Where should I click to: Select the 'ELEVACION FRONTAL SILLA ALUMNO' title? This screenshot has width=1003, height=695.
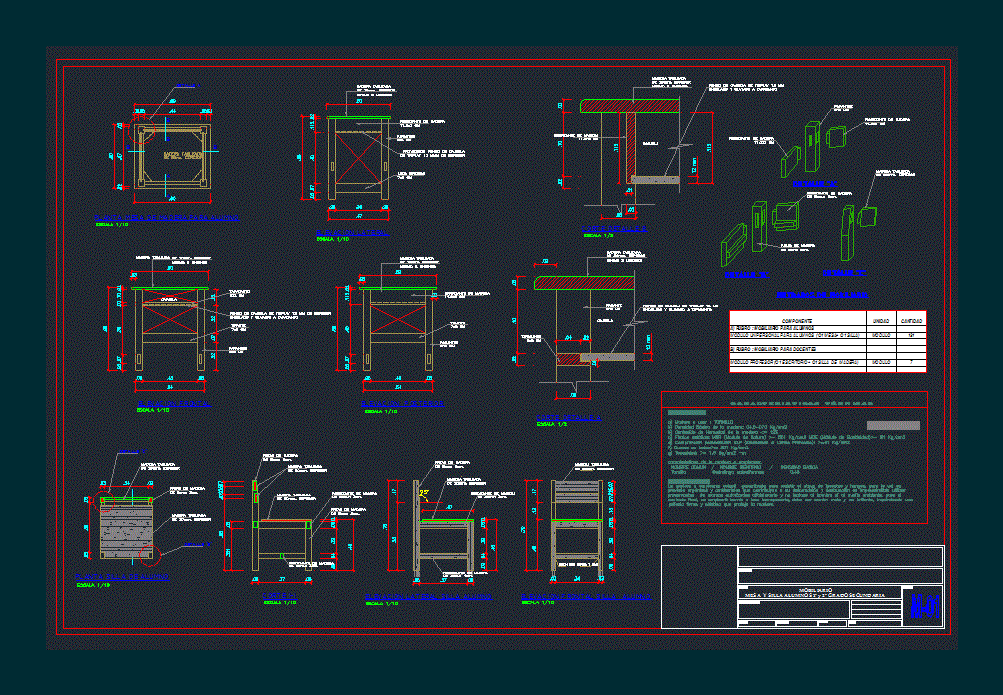click(x=587, y=596)
